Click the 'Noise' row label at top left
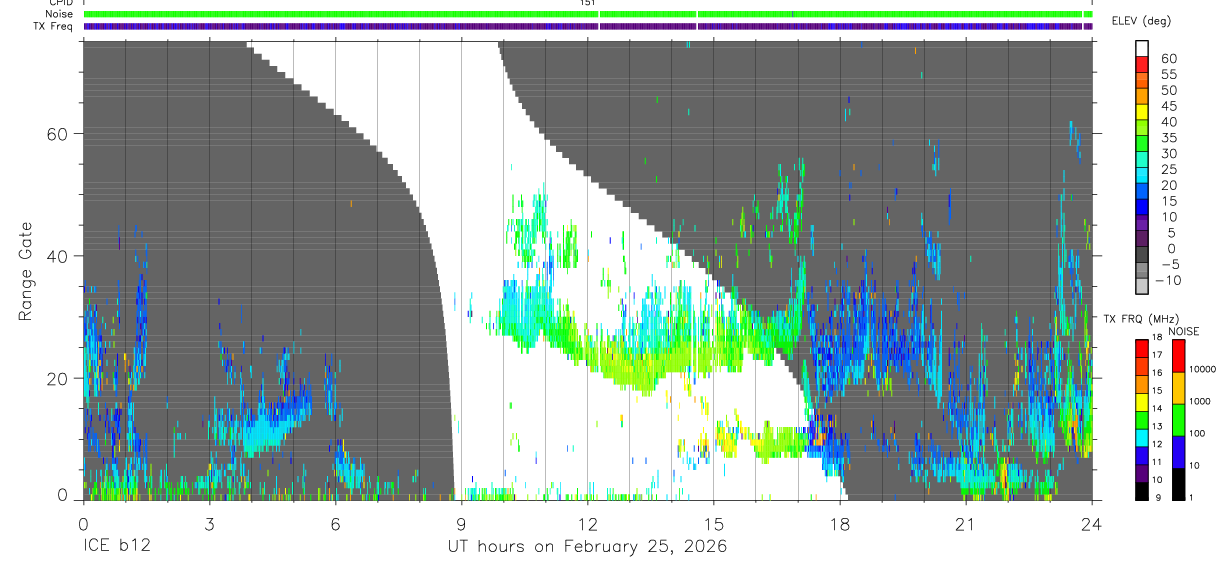The image size is (1228, 567). (61, 14)
